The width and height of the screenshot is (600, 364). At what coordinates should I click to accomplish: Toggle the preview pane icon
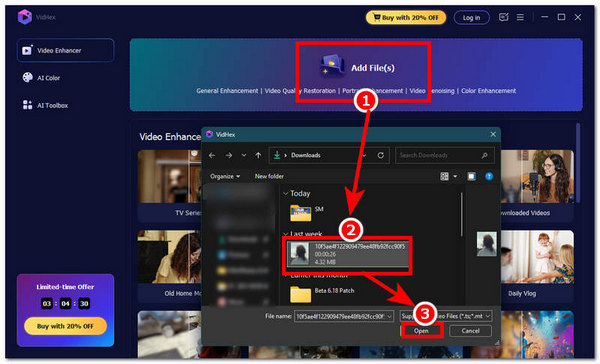tap(471, 176)
